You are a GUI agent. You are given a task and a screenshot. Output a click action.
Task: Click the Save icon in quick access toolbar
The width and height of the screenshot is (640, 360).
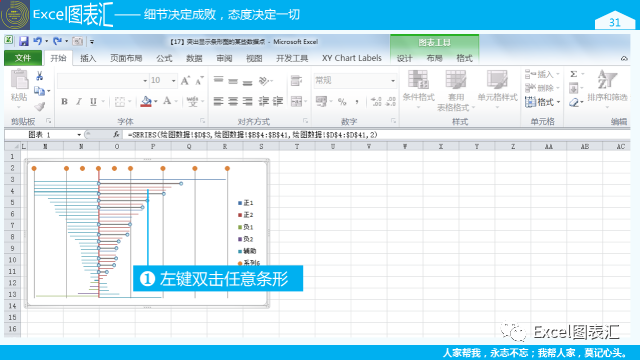coord(24,41)
